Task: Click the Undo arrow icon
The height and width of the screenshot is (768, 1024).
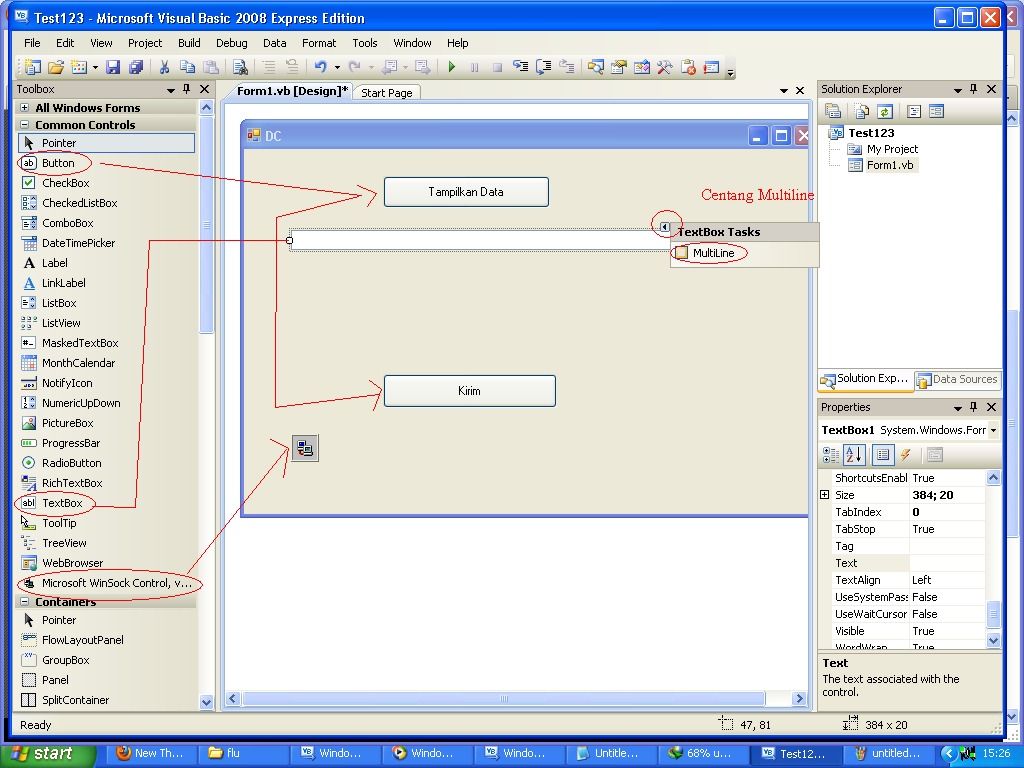Action: pyautogui.click(x=321, y=67)
